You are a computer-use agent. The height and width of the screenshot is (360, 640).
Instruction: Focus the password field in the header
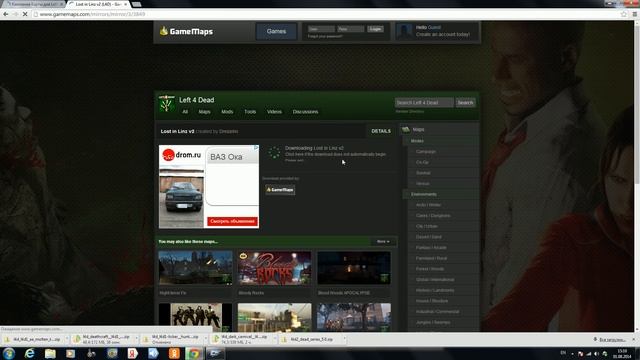click(x=351, y=29)
